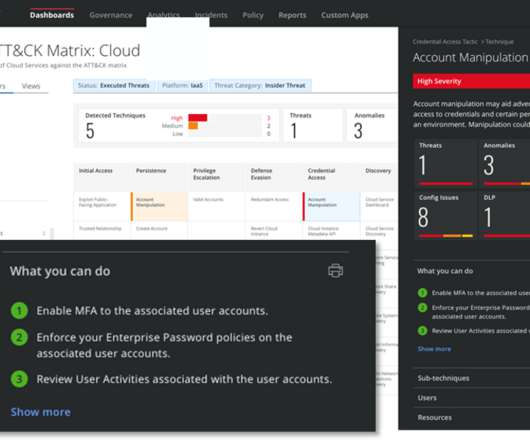Click the Exploit Public-Facing Application cell
Screen dimensions: 530x442
point(101,206)
